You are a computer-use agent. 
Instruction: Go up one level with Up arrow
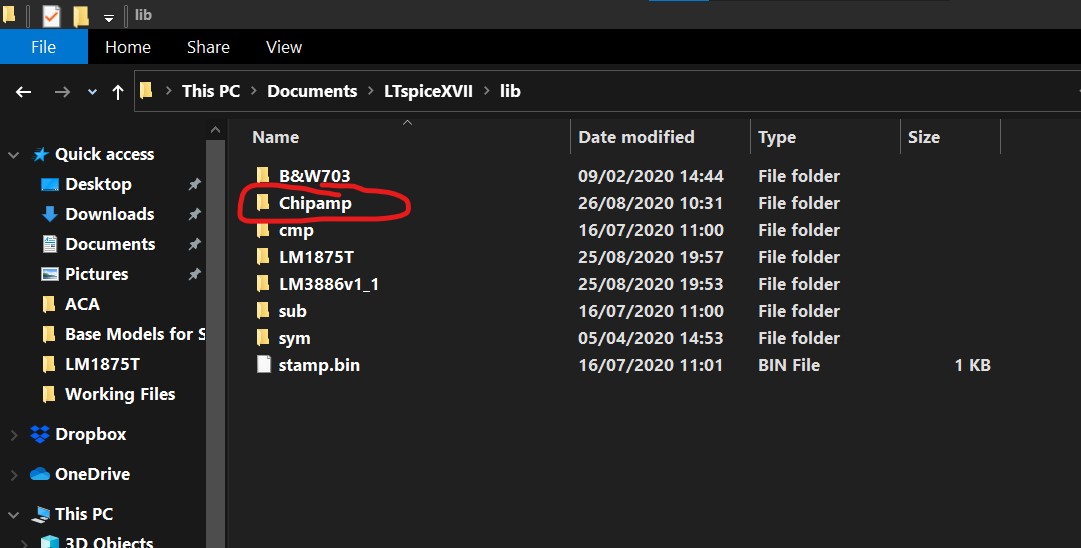118,91
